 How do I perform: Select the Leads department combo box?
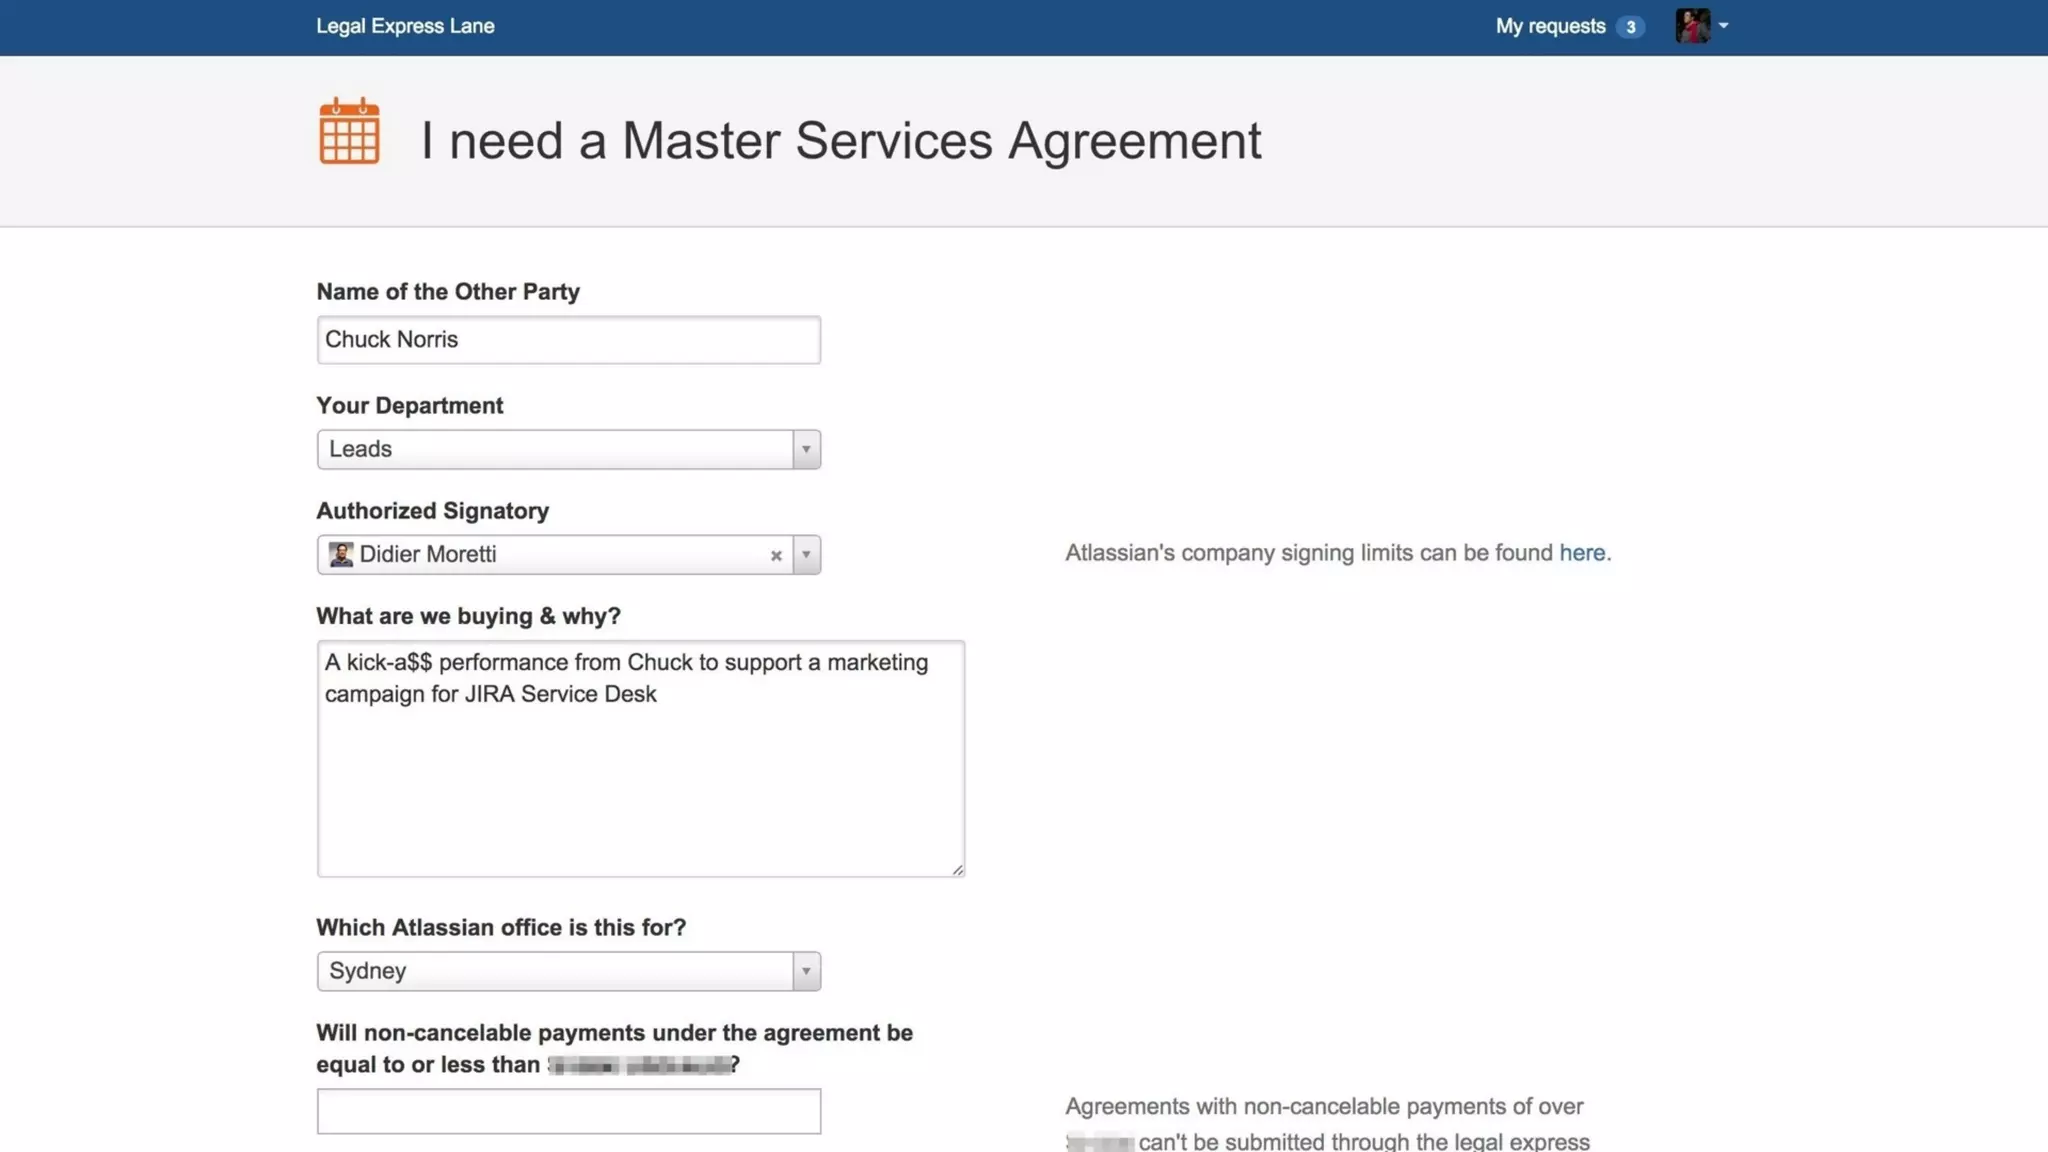(555, 450)
